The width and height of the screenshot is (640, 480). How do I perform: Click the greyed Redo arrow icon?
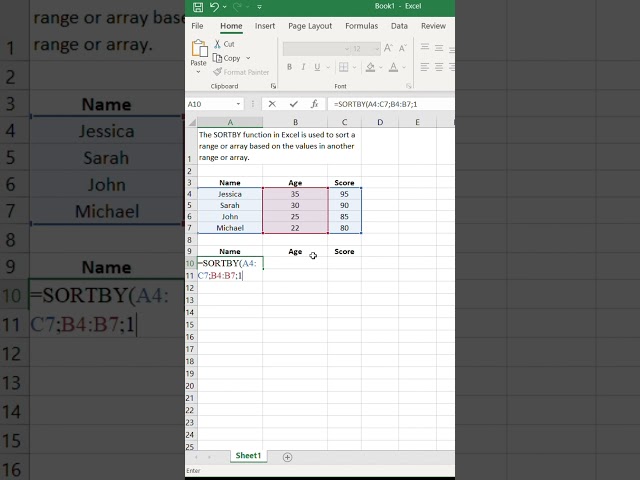237,7
